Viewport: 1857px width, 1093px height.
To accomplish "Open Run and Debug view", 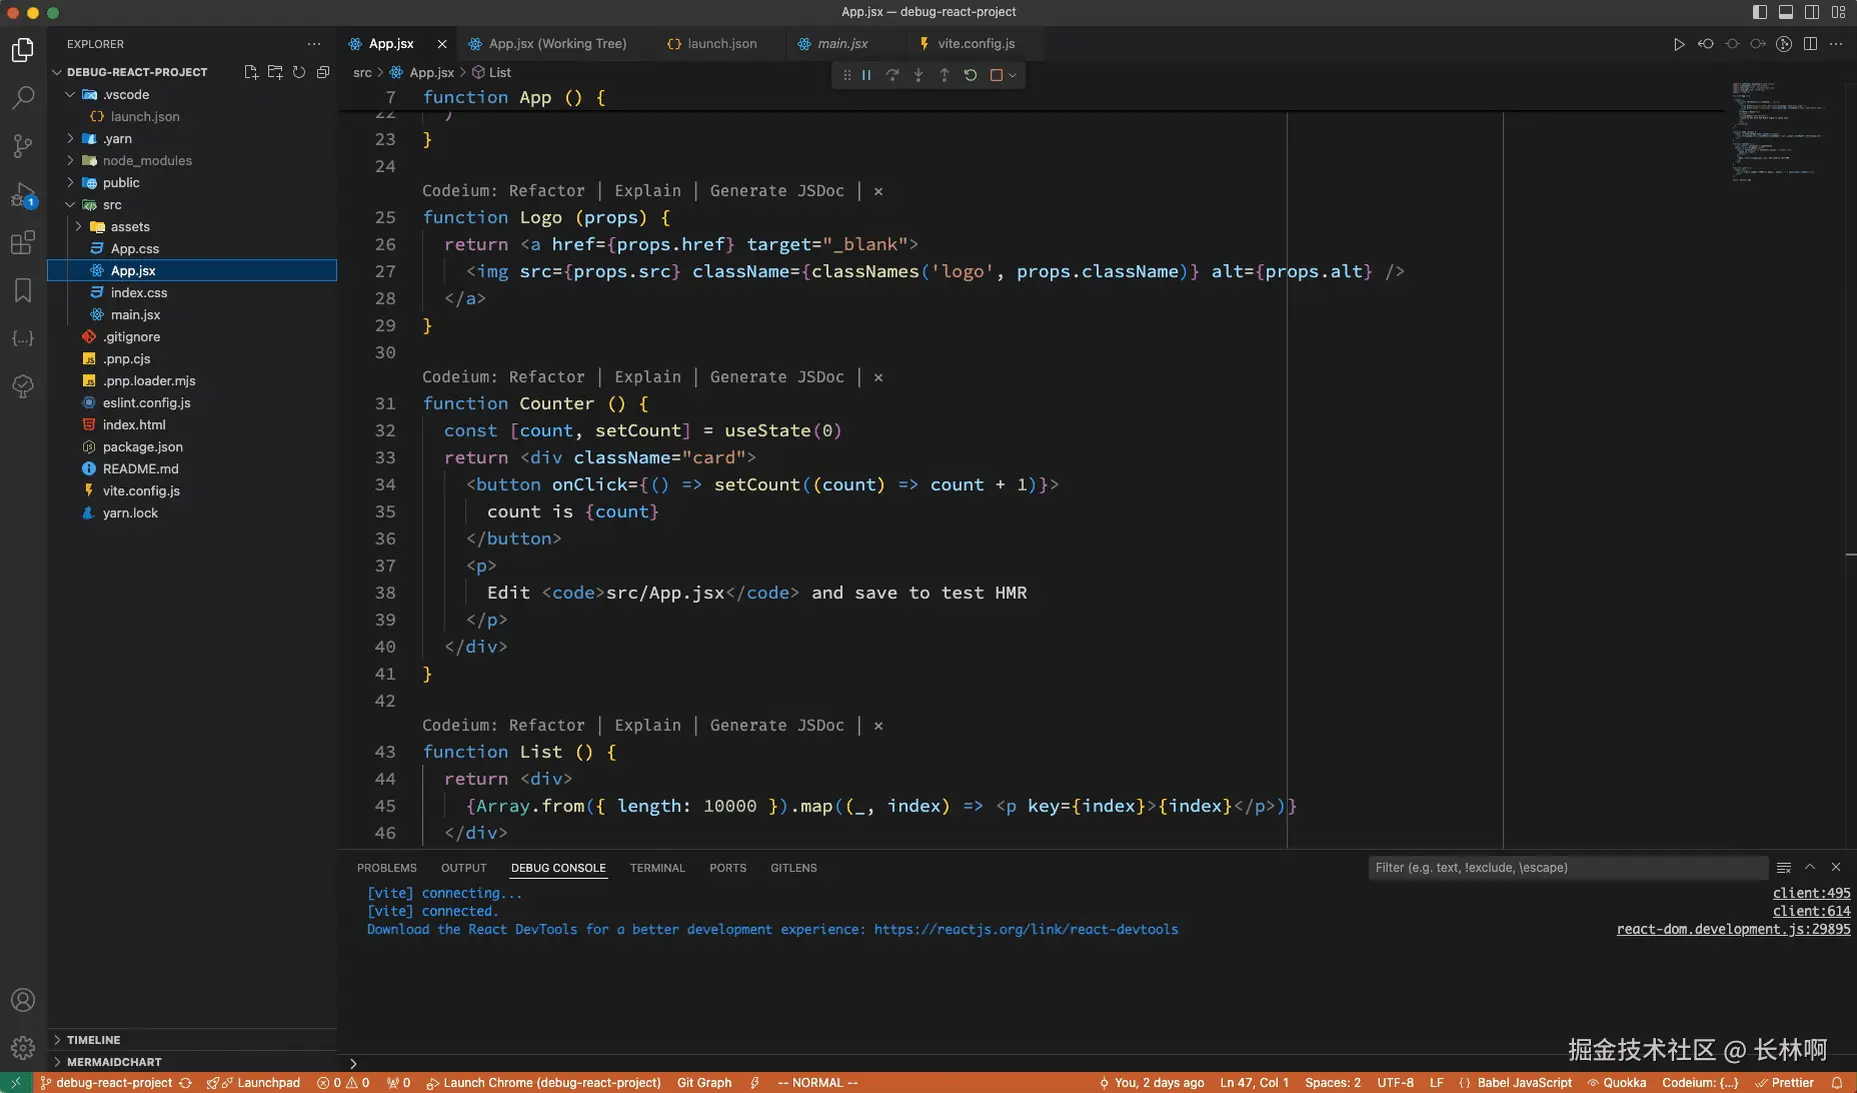I will coord(23,195).
